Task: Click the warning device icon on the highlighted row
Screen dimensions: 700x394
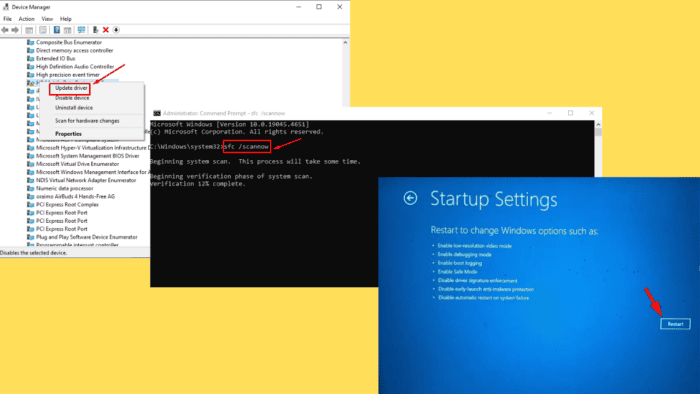Action: [x=30, y=83]
